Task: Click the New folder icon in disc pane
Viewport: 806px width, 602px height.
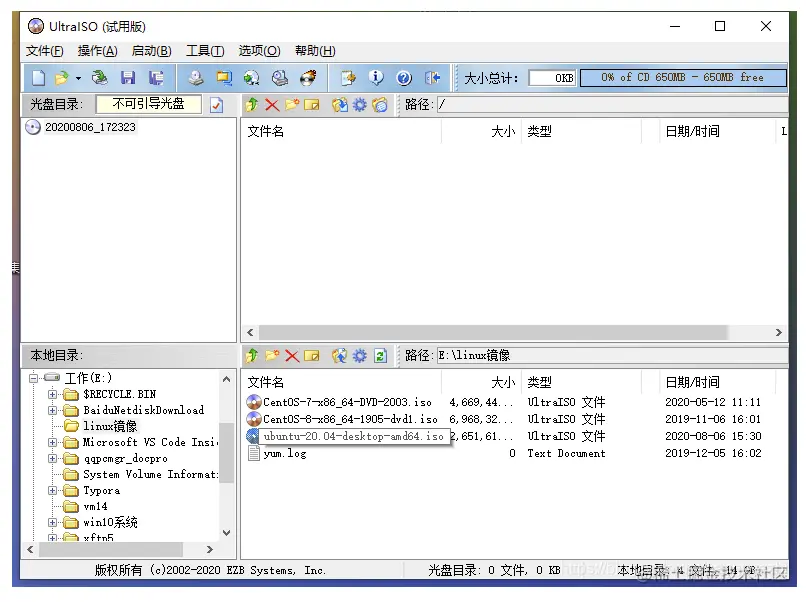Action: click(291, 105)
